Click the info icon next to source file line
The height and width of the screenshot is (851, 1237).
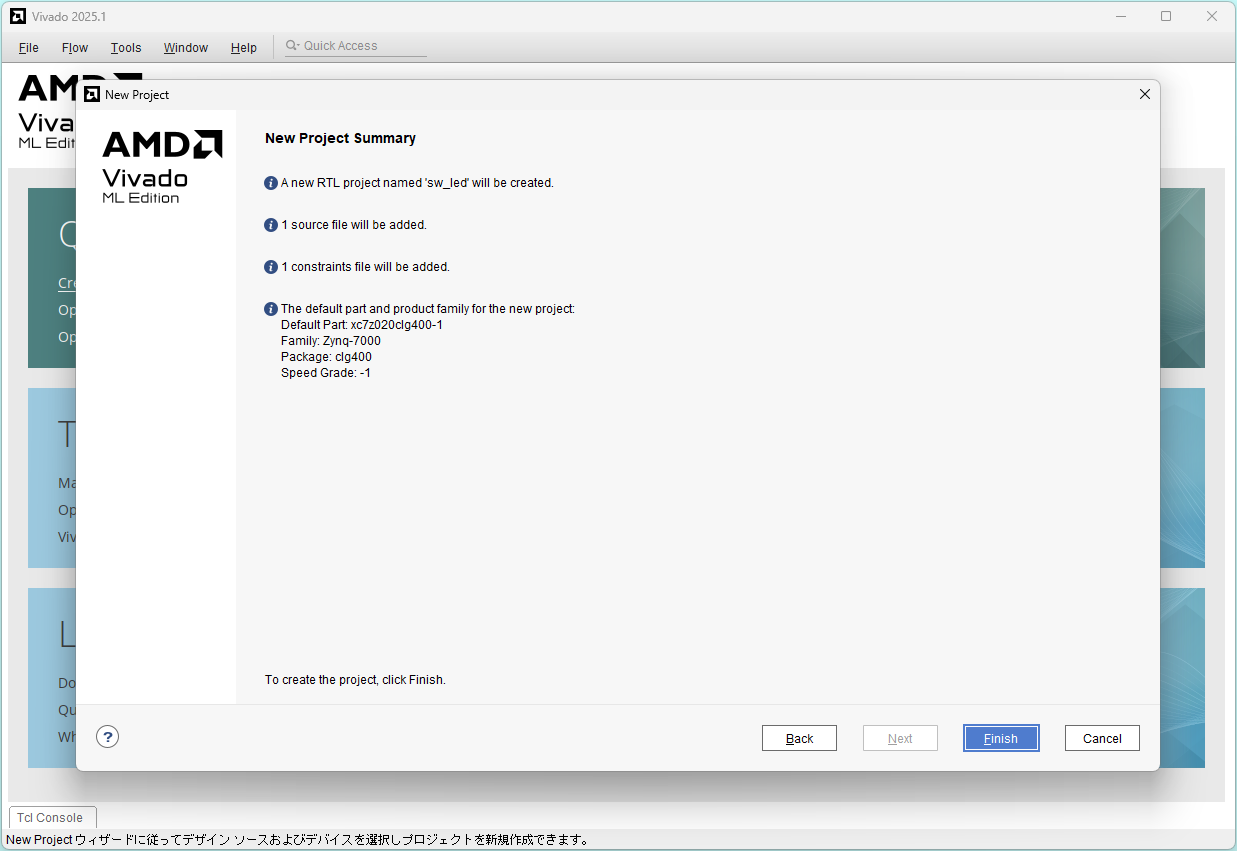[x=270, y=225]
